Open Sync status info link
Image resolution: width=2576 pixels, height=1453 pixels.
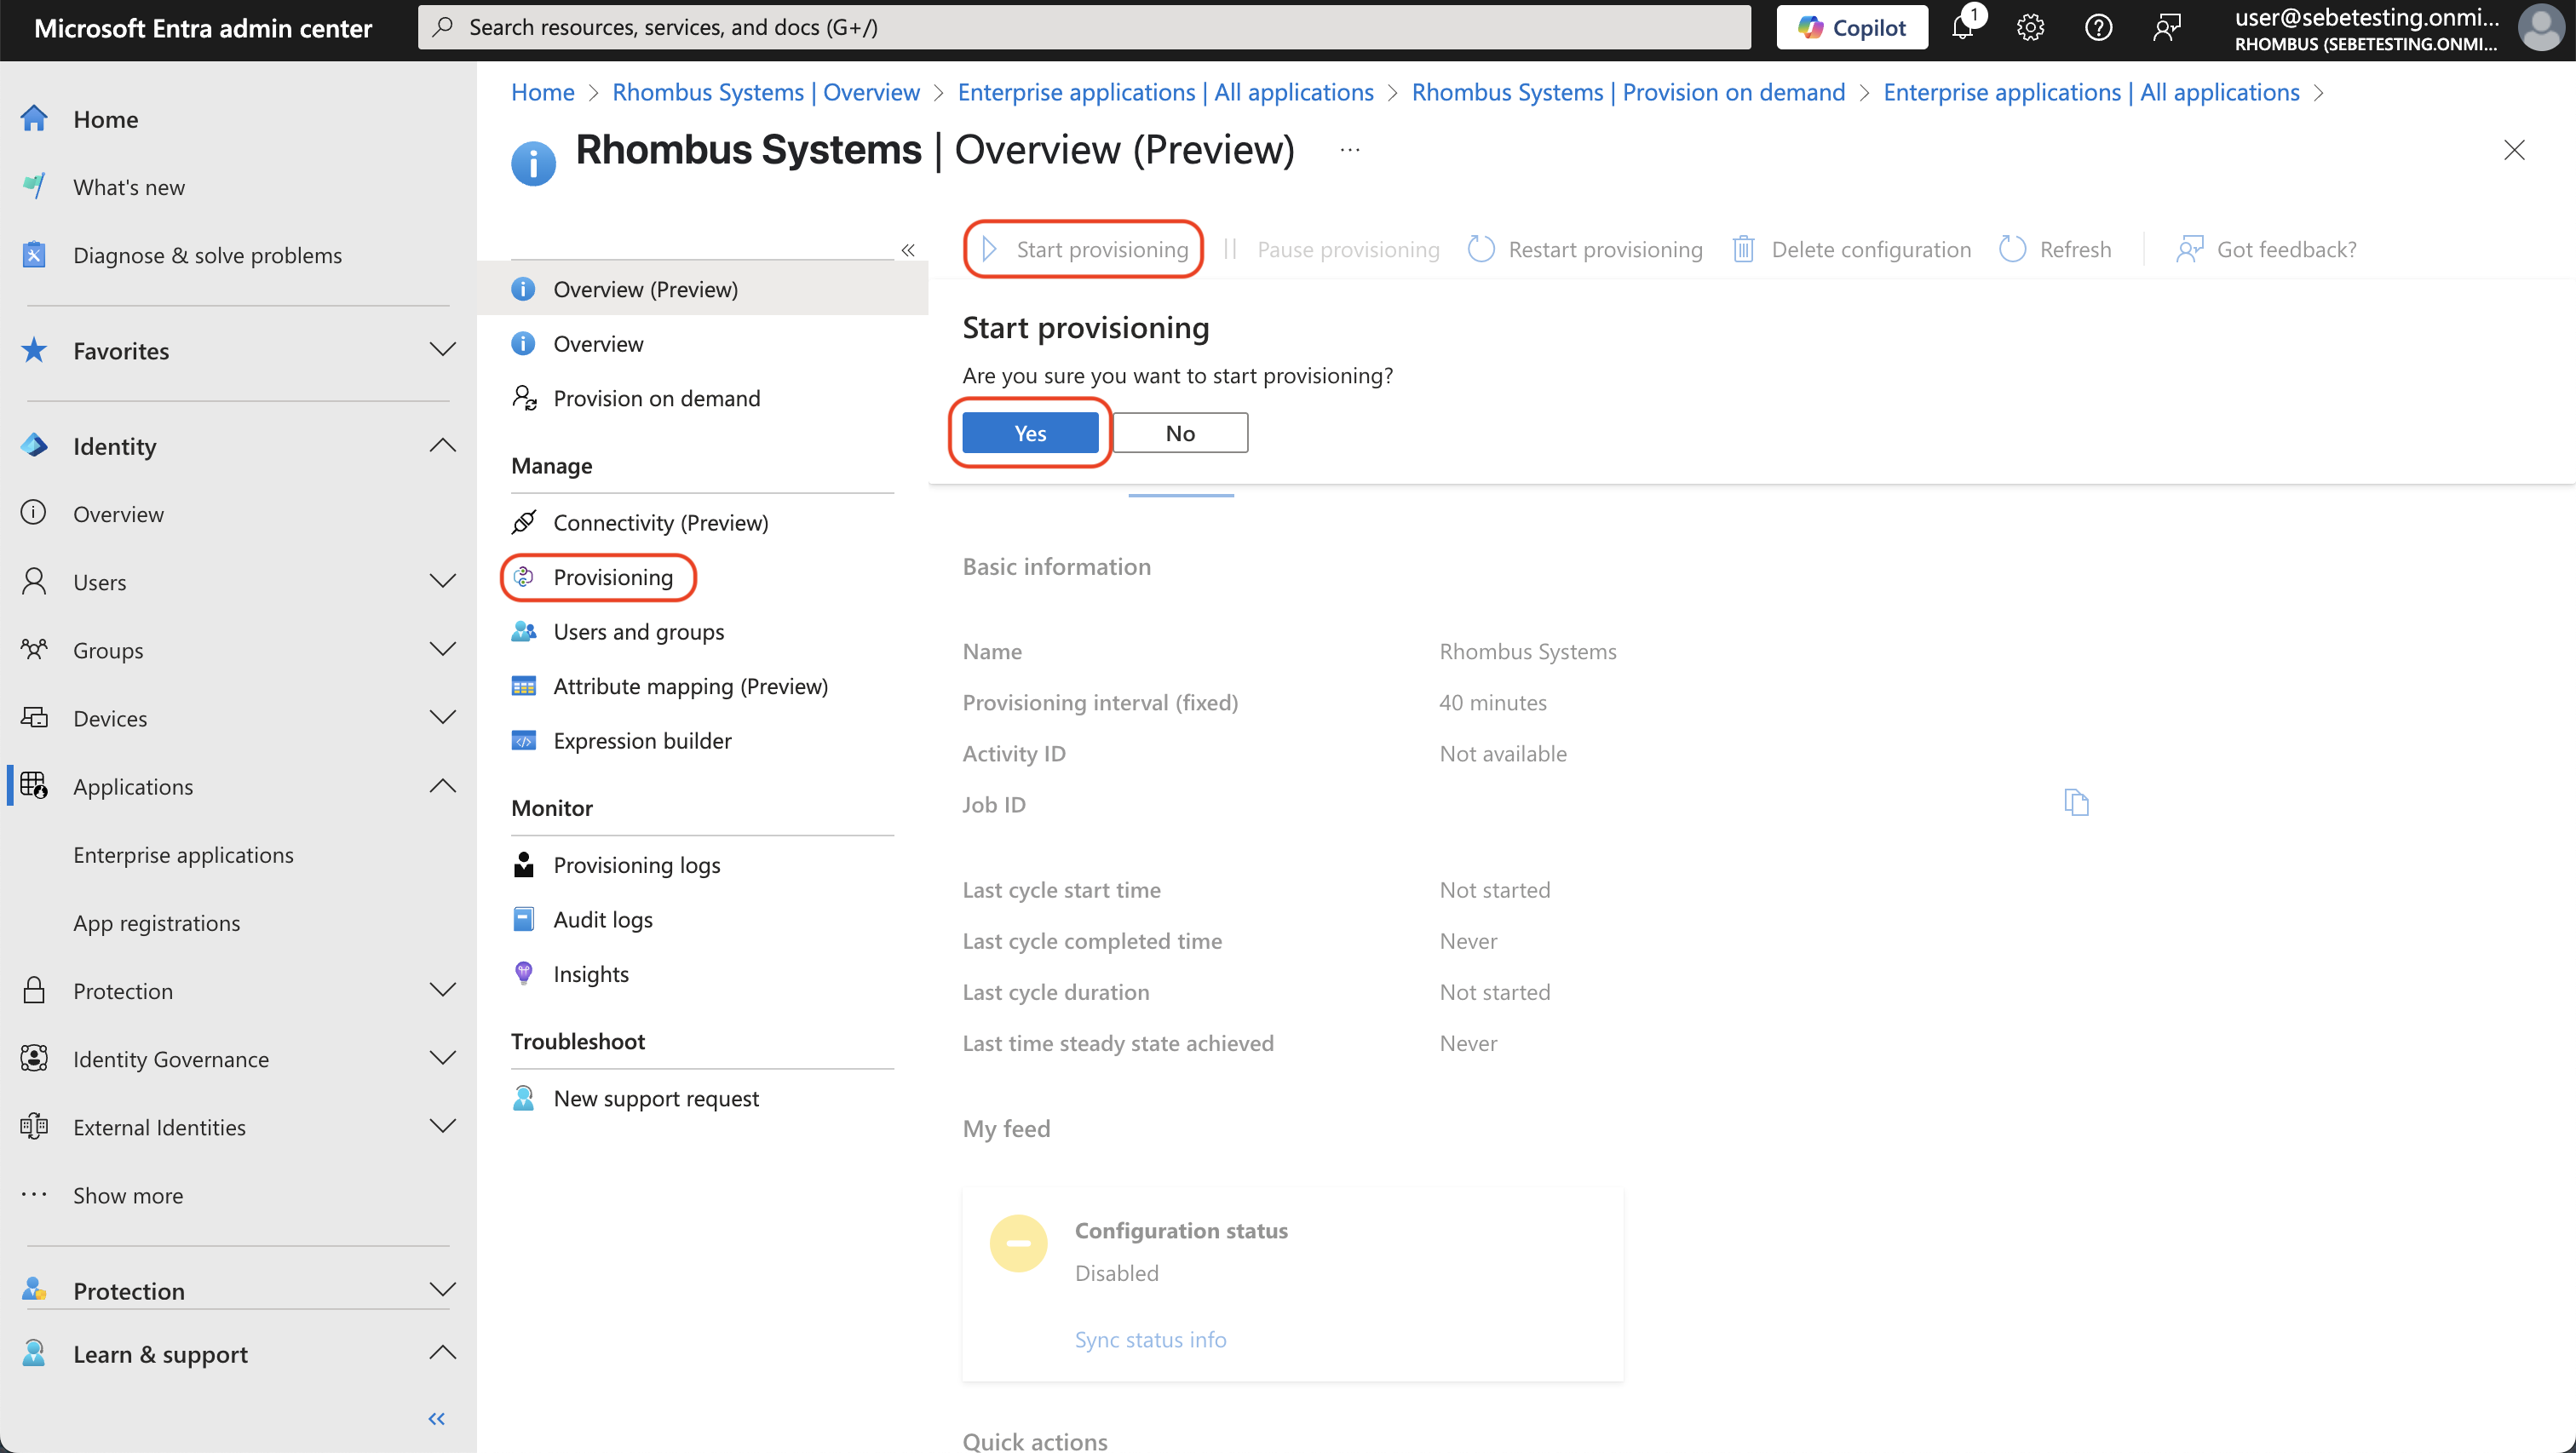[1150, 1339]
